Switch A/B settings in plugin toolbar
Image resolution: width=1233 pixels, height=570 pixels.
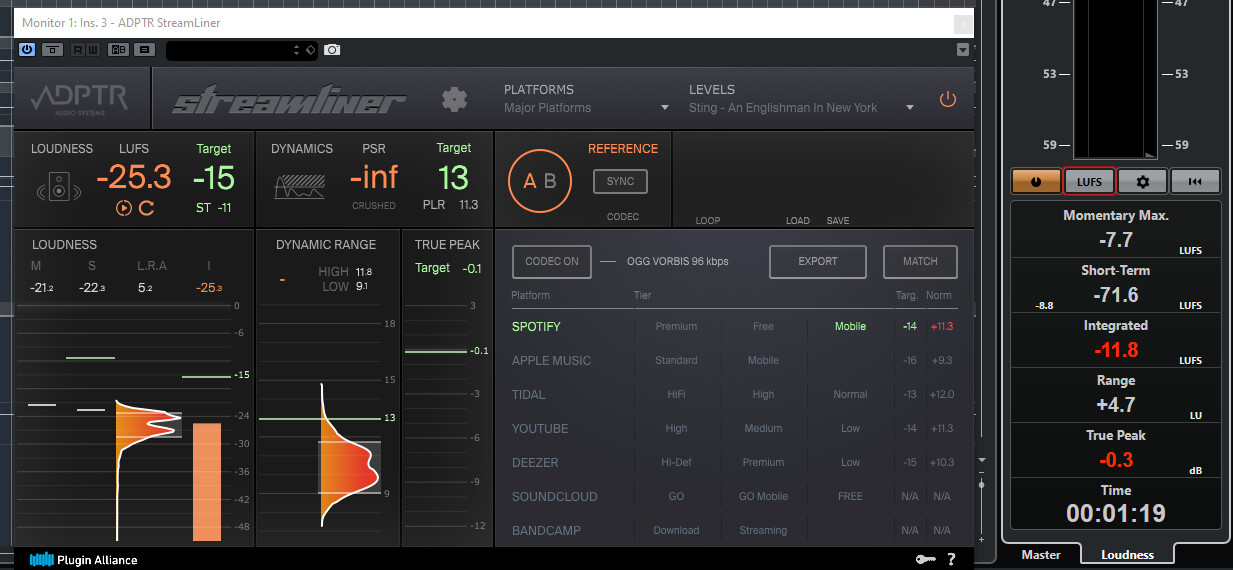tap(118, 49)
